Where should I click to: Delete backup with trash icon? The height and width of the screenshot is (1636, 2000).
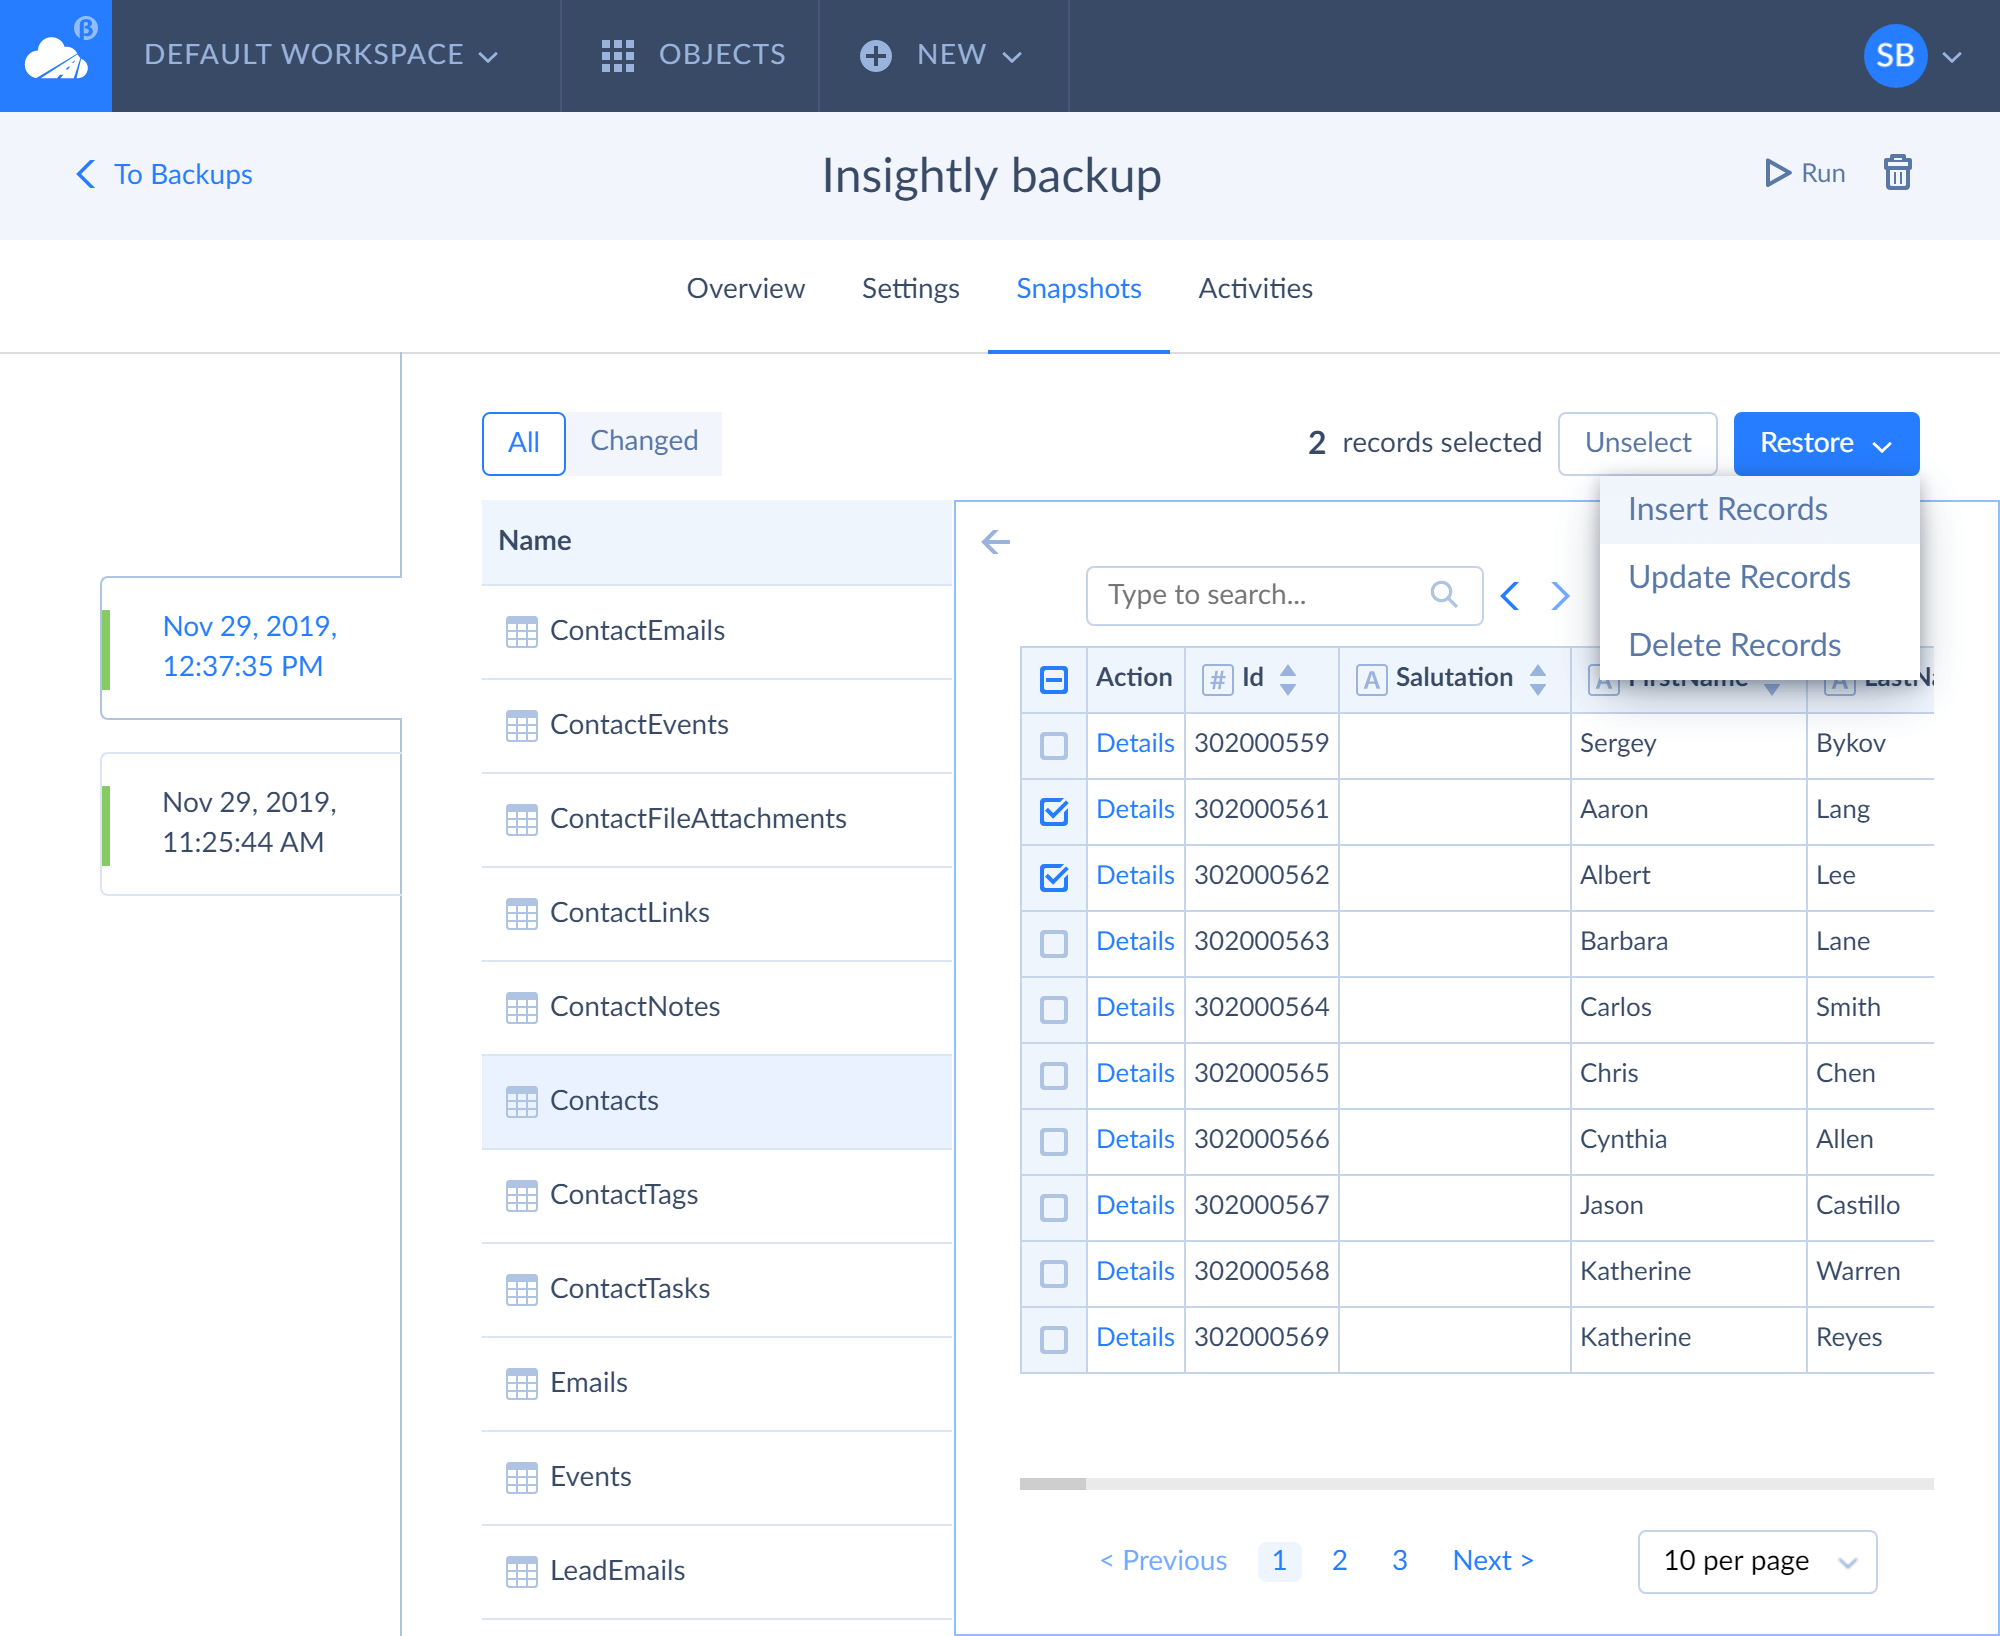tap(1897, 173)
